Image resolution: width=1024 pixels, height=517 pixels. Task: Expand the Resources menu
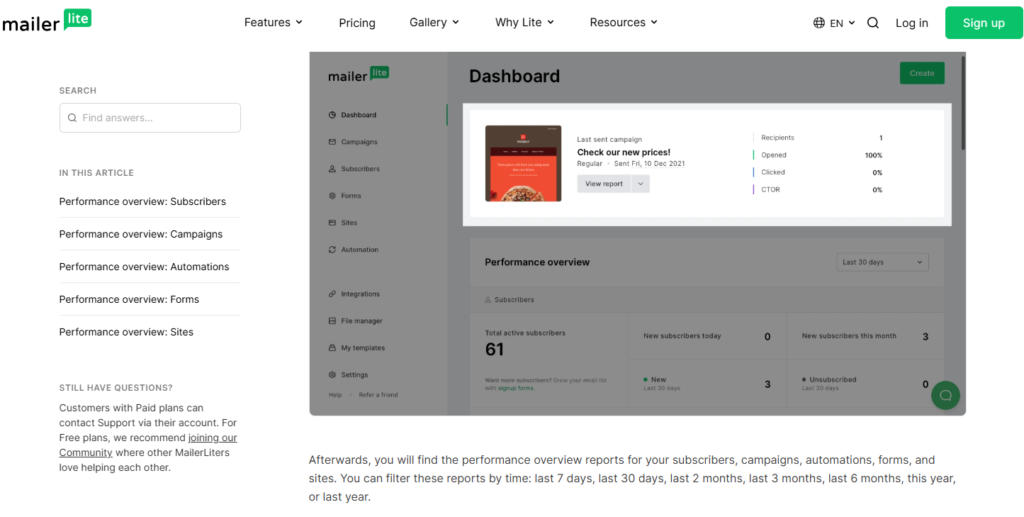[x=623, y=22]
